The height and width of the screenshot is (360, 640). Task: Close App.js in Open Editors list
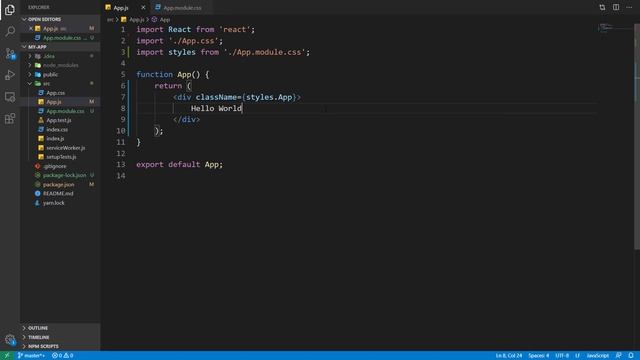click(31, 29)
